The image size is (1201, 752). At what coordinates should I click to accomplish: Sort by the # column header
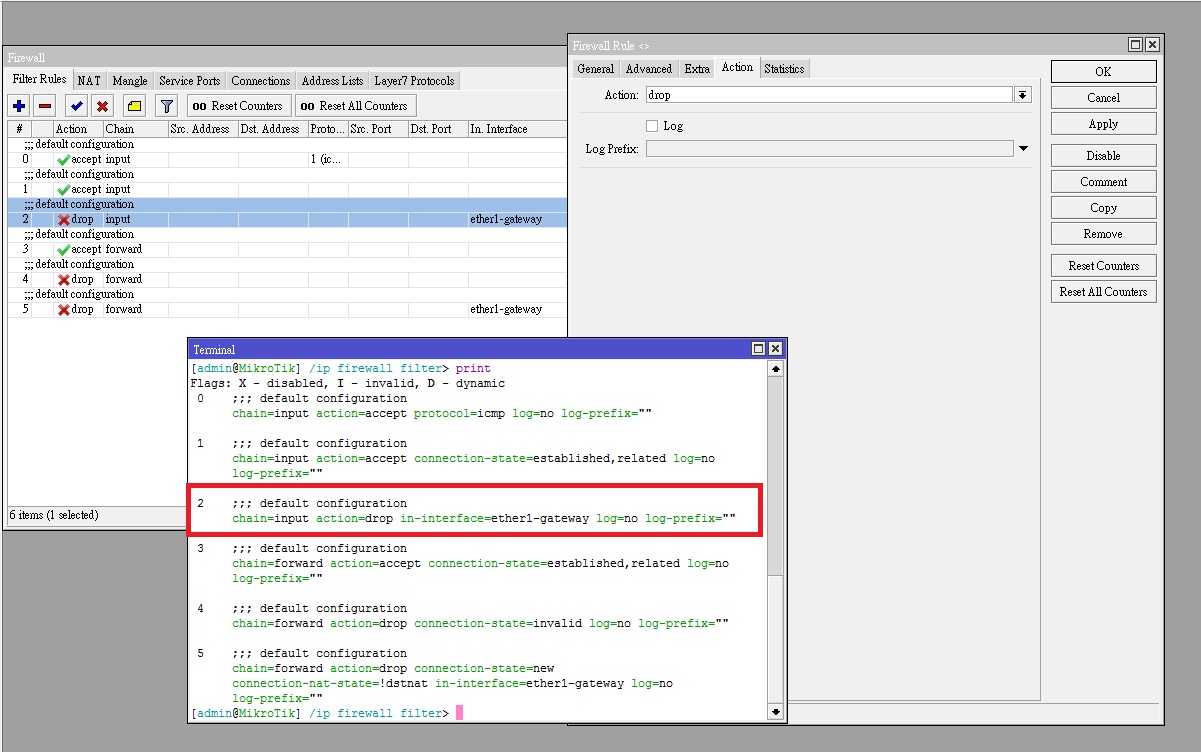pos(19,129)
